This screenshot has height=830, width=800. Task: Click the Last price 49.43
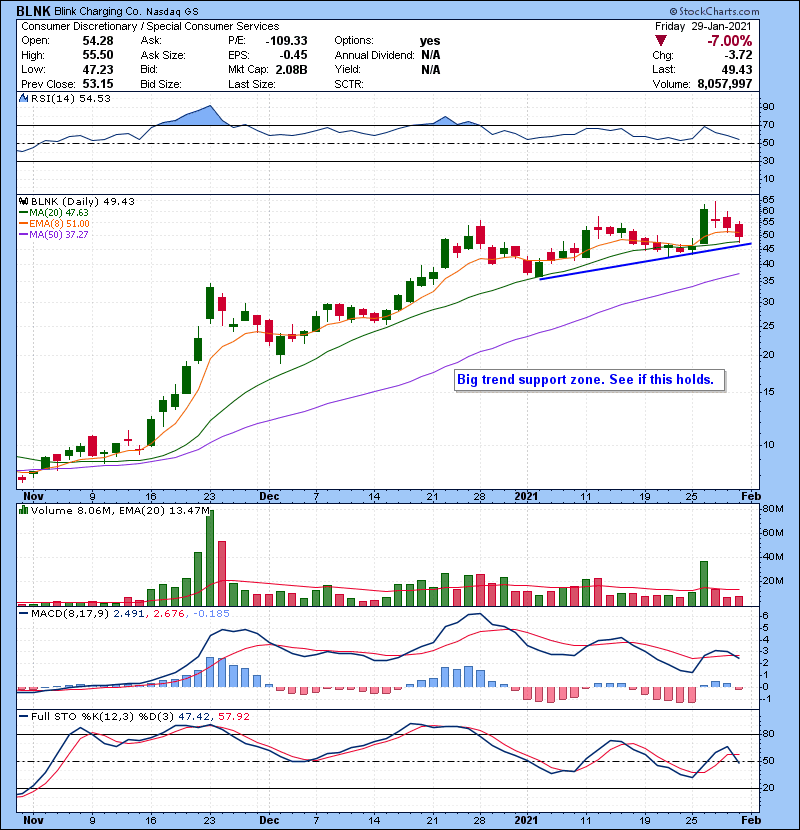click(x=736, y=69)
